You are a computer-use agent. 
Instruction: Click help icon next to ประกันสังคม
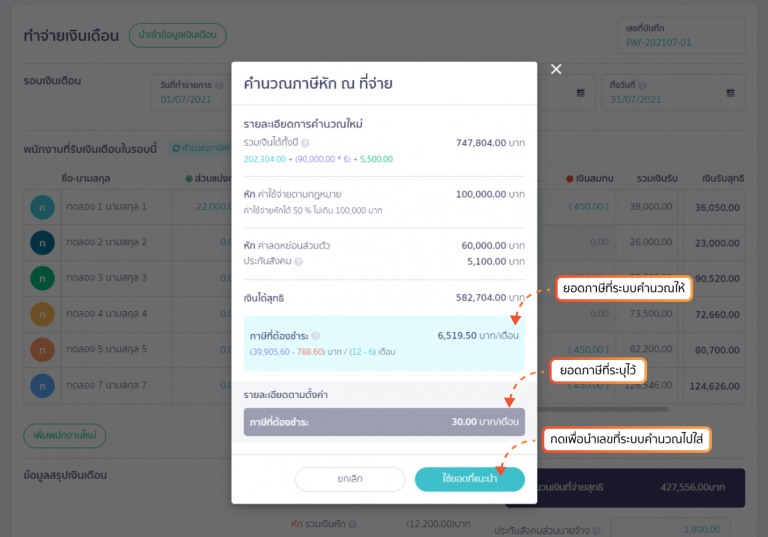299,261
